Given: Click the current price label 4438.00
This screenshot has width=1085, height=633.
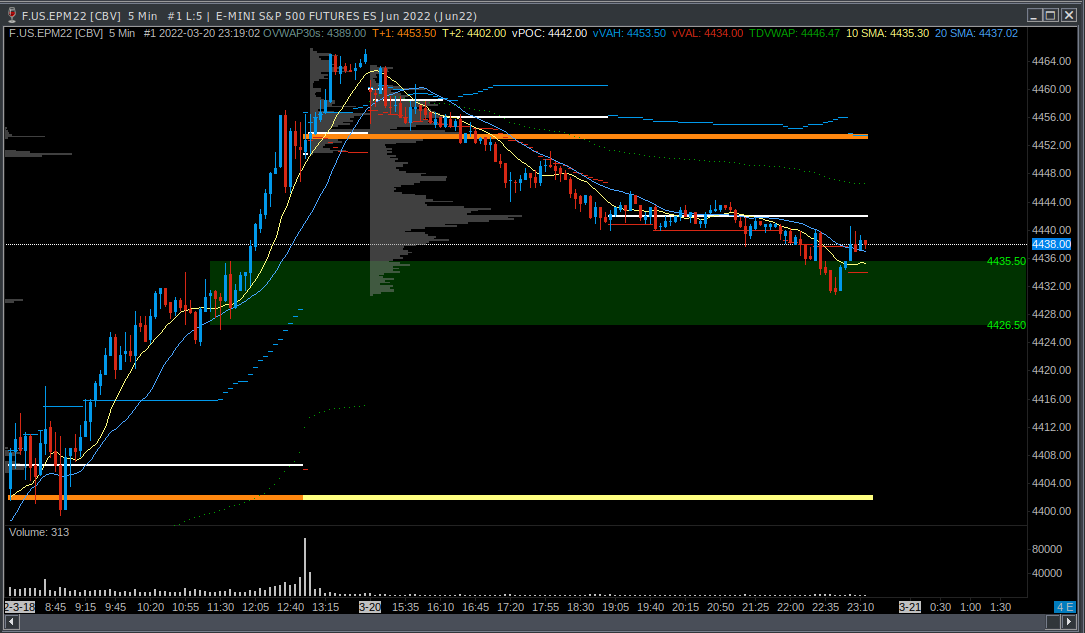Looking at the screenshot, I should pos(1051,244).
